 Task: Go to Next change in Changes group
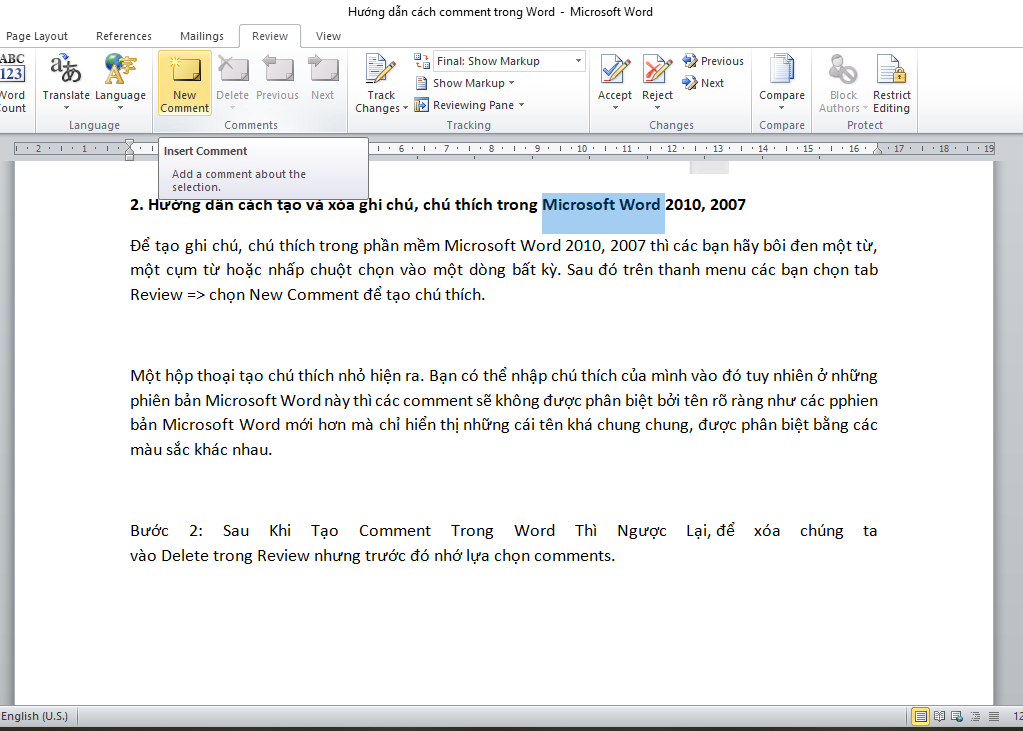(704, 83)
